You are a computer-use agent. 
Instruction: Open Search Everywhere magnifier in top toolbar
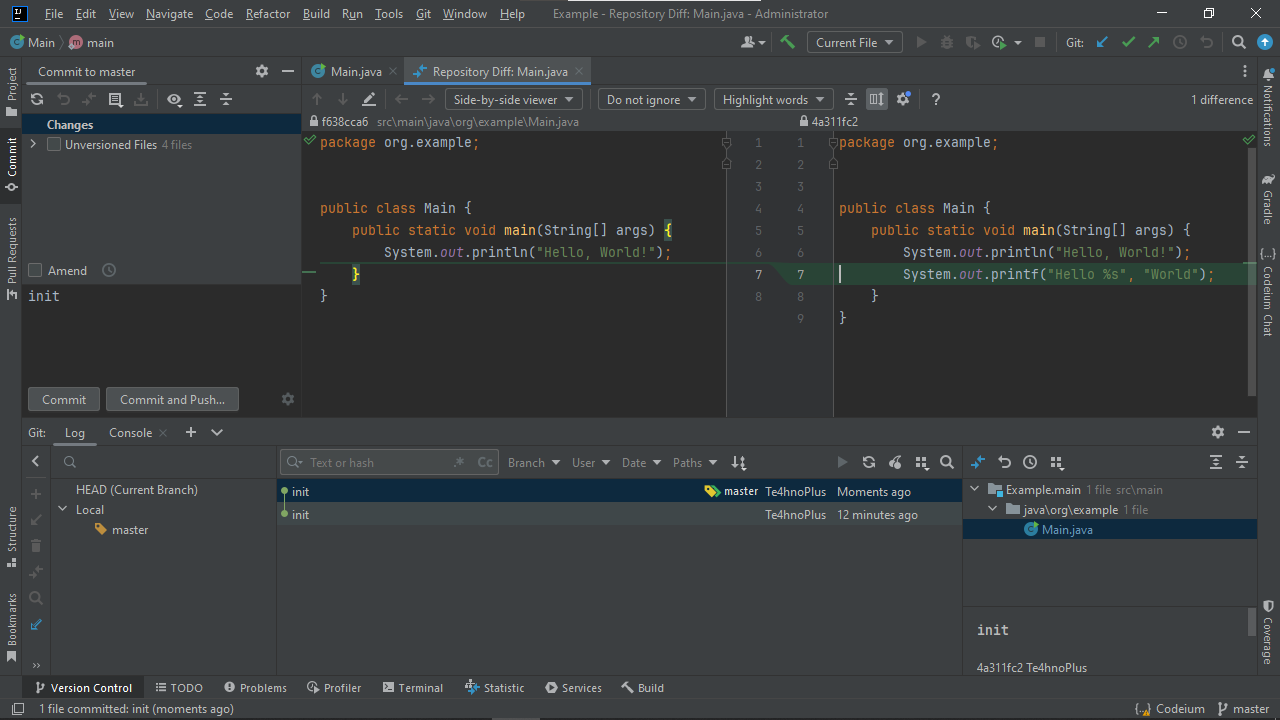pyautogui.click(x=1239, y=42)
